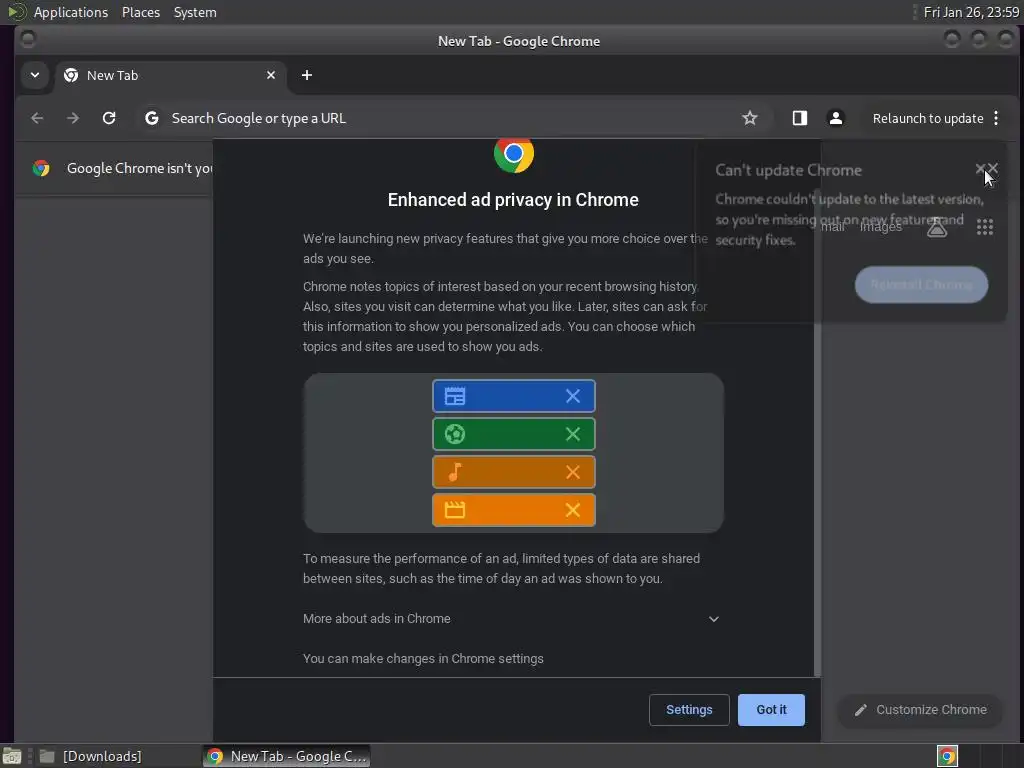1024x768 pixels.
Task: Expand More about ads in Chrome
Action: (513, 618)
